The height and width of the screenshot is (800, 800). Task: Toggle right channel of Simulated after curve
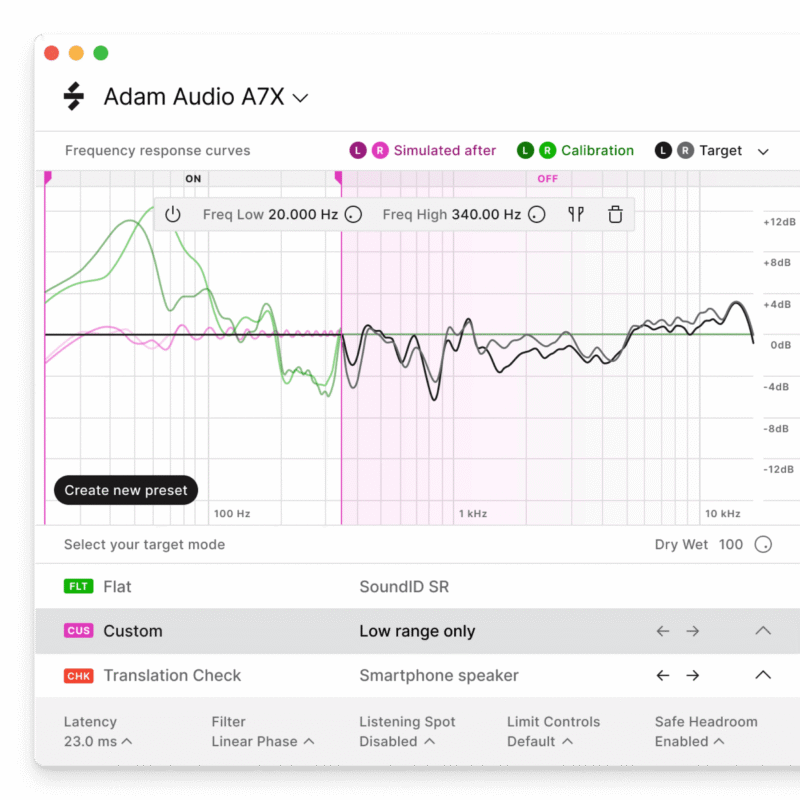tap(380, 151)
